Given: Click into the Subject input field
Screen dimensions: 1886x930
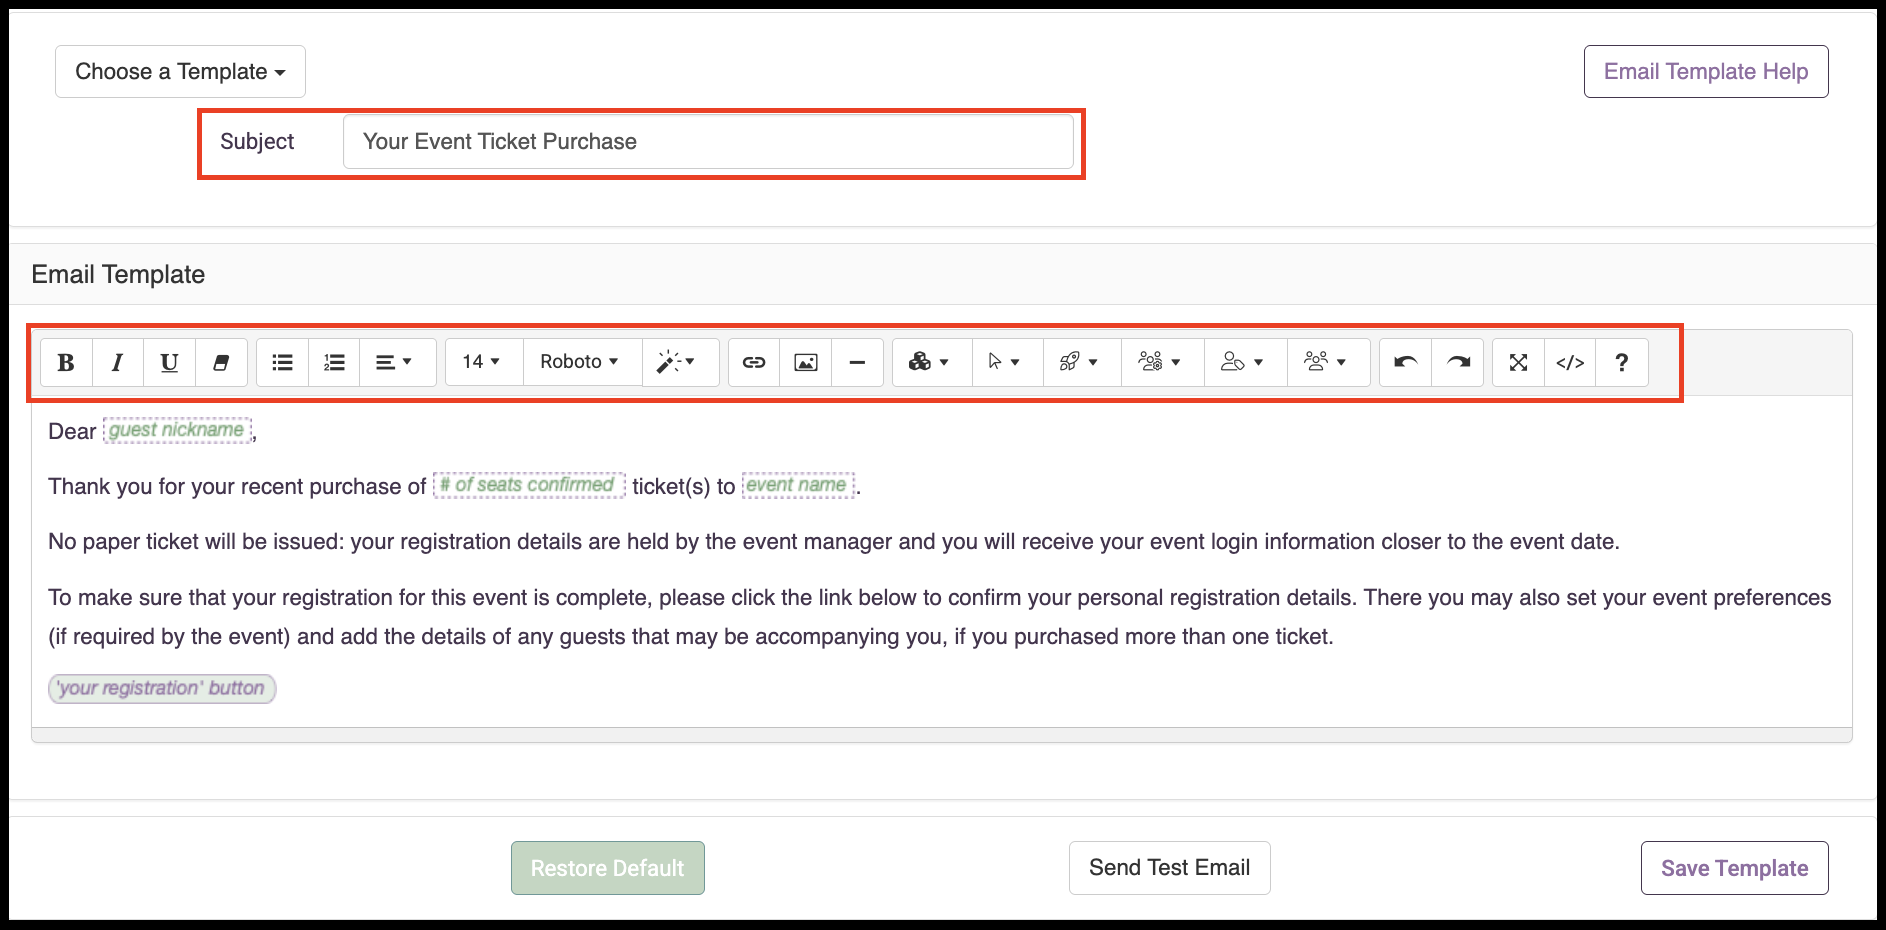Looking at the screenshot, I should (x=708, y=142).
